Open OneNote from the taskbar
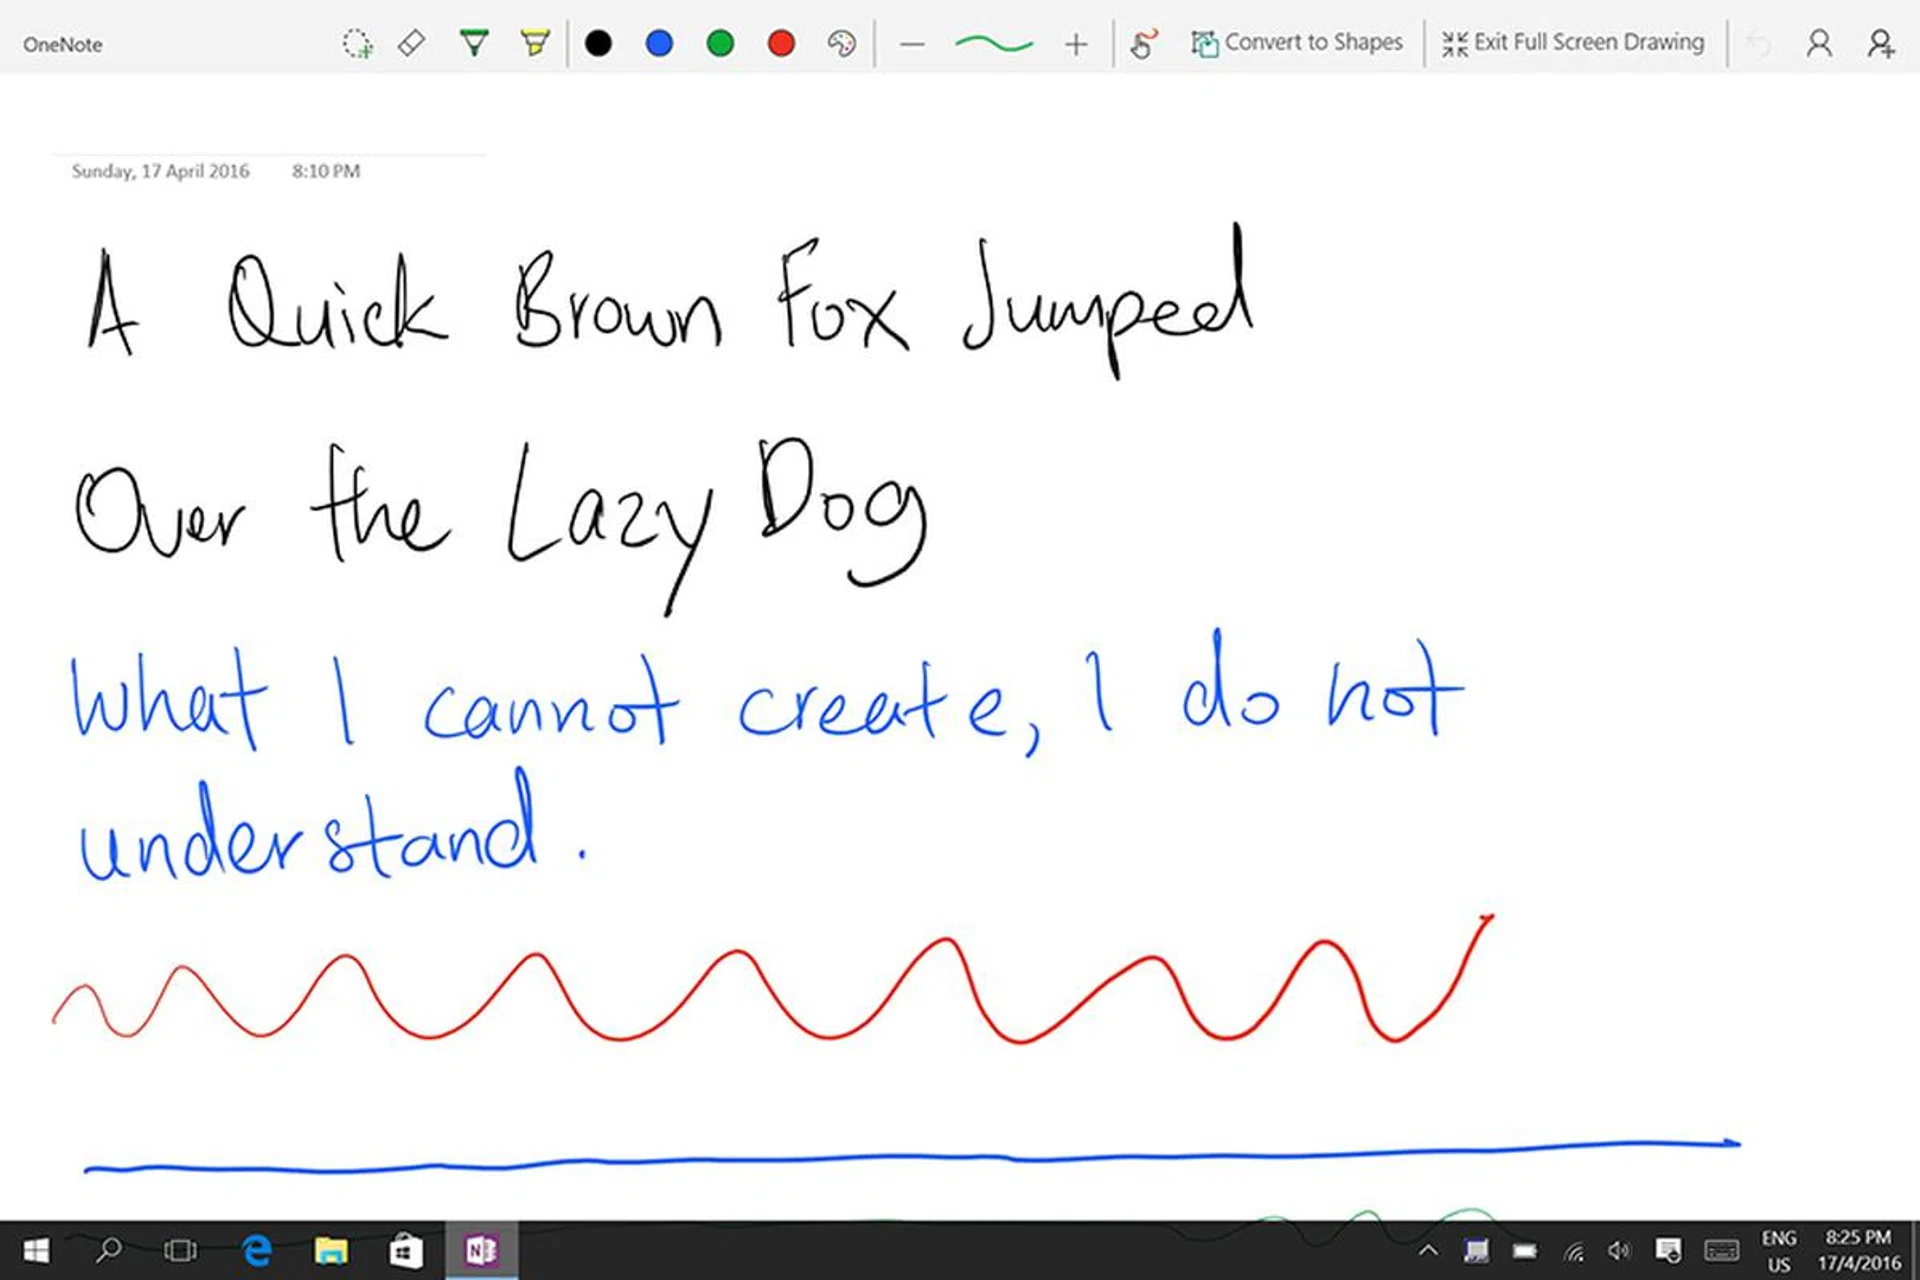1920x1280 pixels. tap(481, 1250)
